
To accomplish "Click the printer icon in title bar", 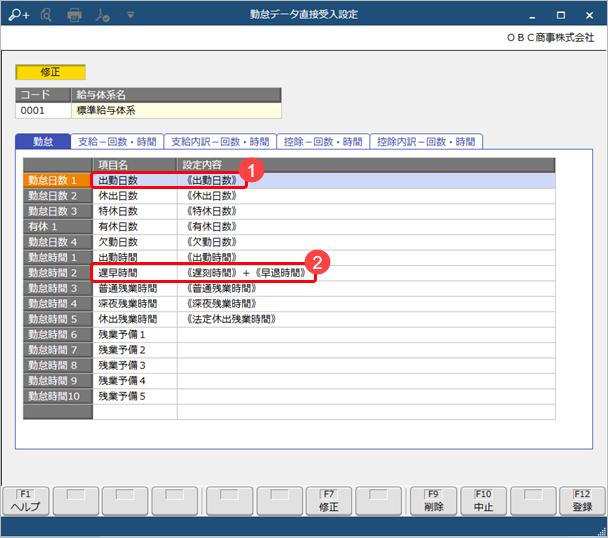I will point(75,15).
